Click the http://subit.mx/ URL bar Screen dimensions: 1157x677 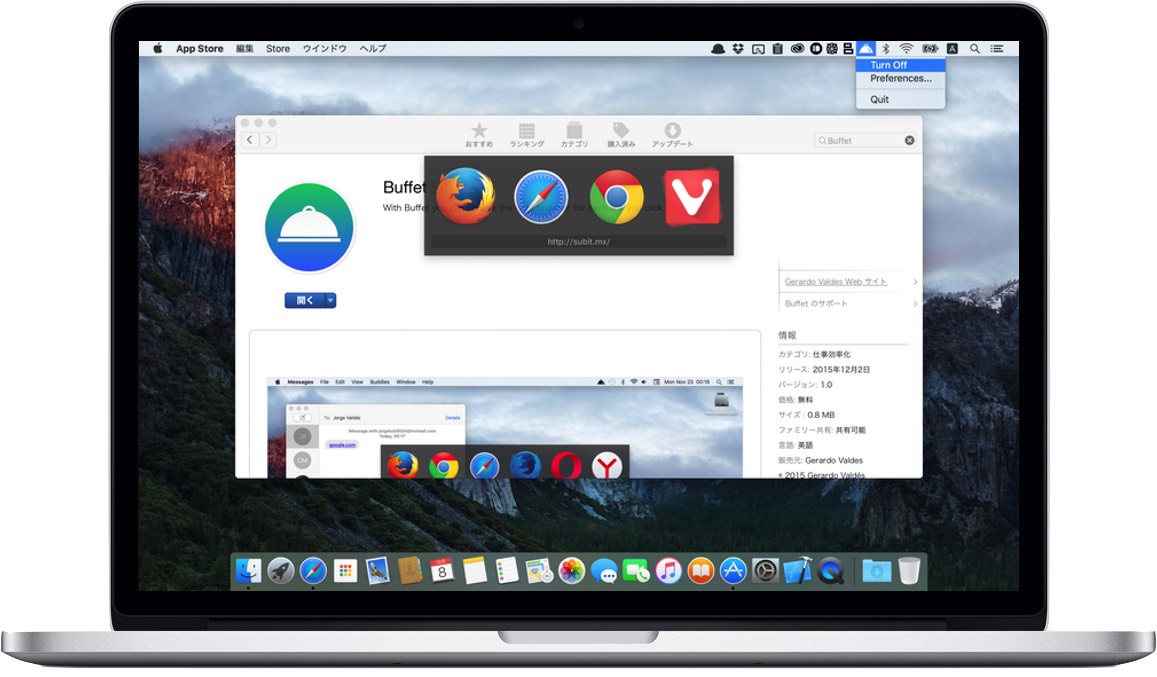coord(578,241)
